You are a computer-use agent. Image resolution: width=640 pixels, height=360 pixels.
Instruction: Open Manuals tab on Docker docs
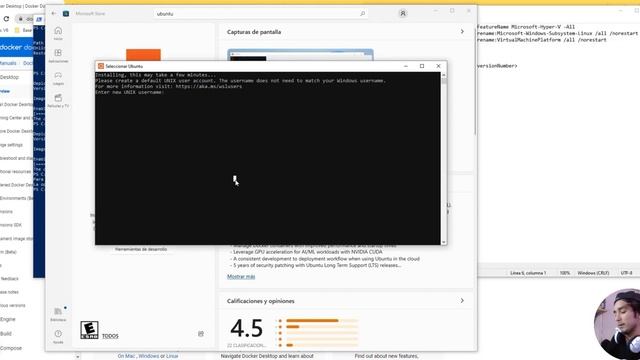point(8,63)
